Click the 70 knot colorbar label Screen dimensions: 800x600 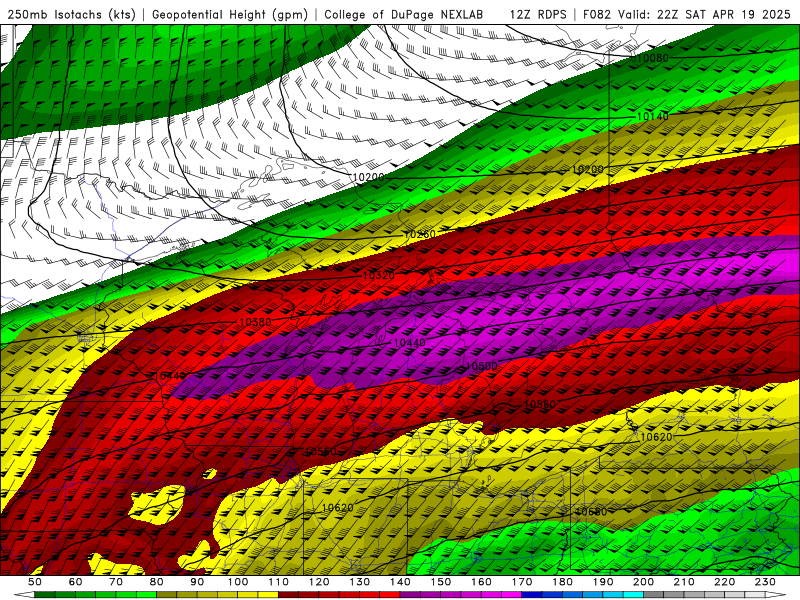116,582
